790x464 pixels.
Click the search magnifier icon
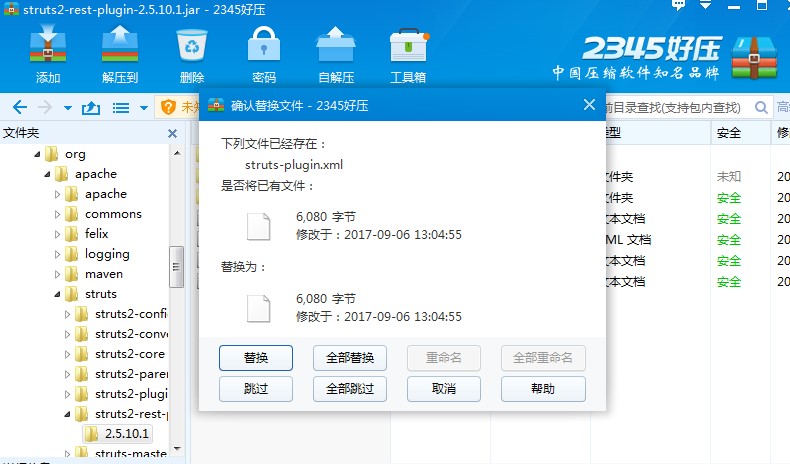pyautogui.click(x=762, y=107)
